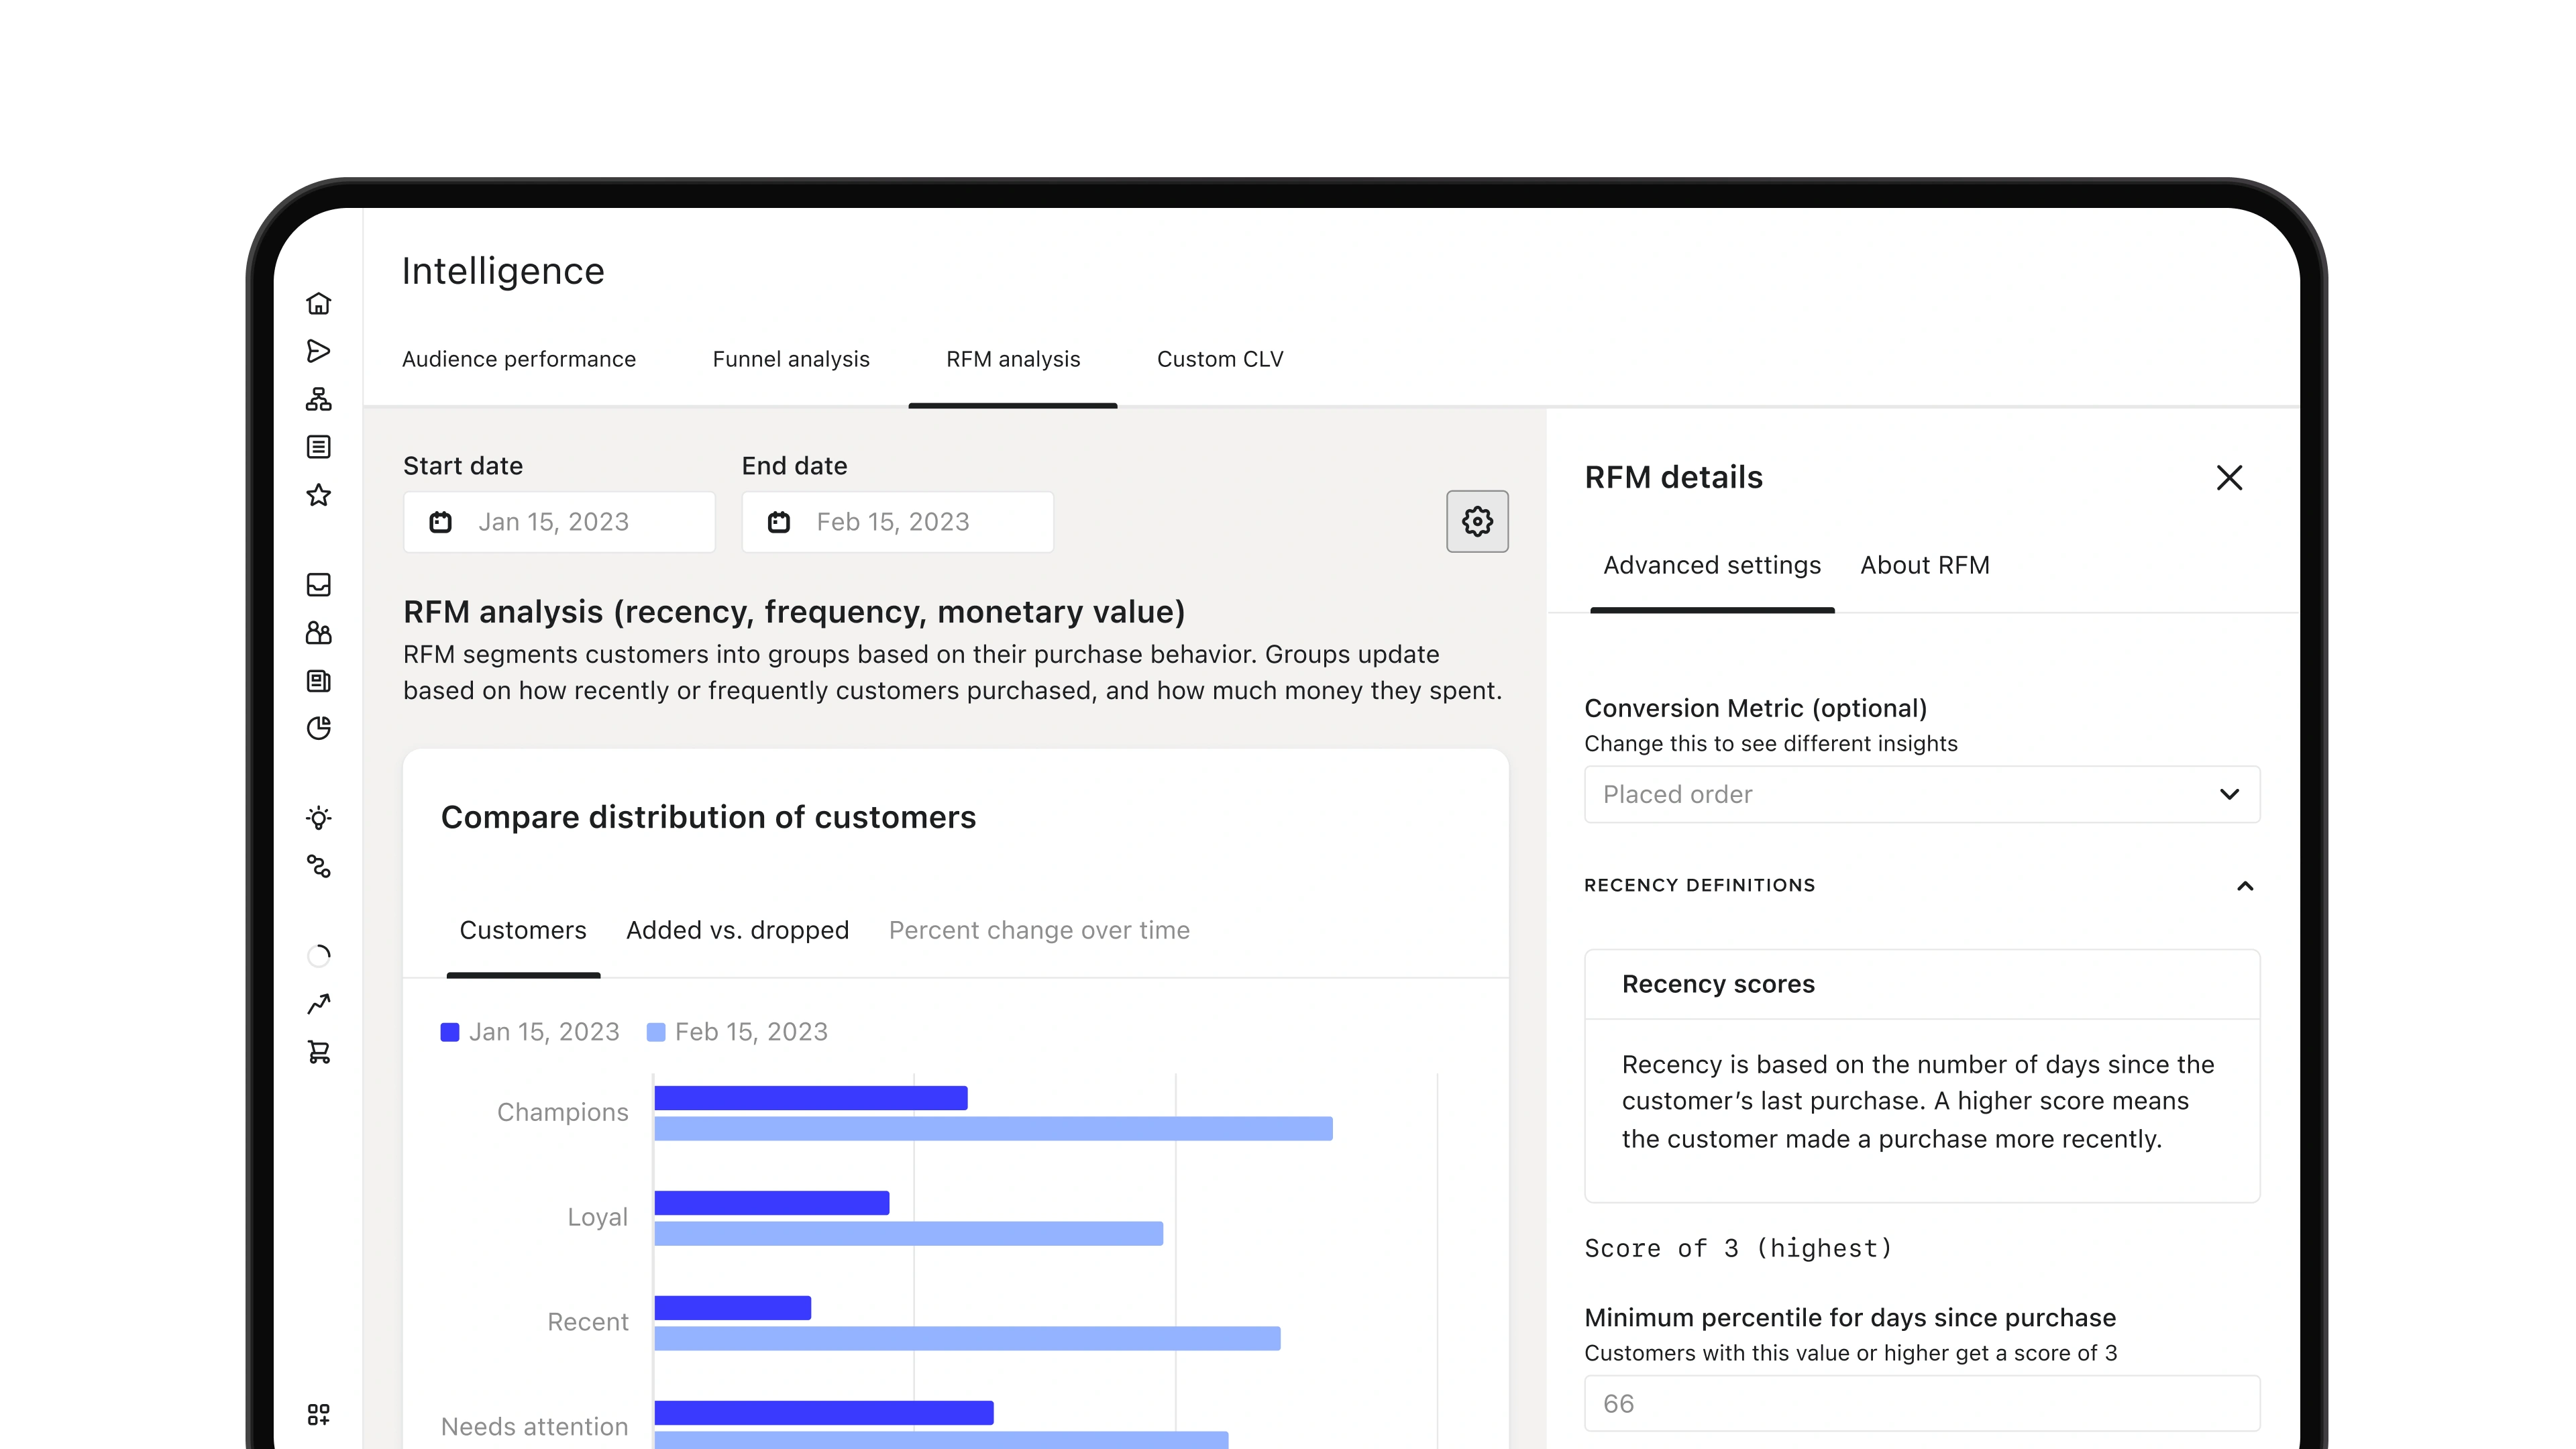2576x1449 pixels.
Task: Open the star icon in sidebar
Action: tap(318, 495)
